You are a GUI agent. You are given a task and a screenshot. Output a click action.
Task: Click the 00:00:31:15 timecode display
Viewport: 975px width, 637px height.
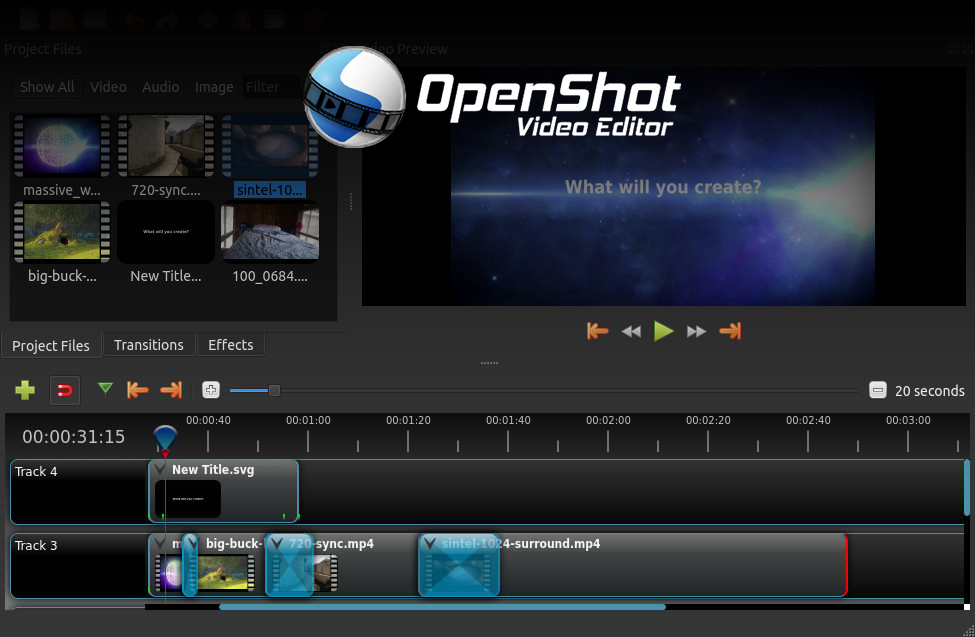(x=73, y=437)
